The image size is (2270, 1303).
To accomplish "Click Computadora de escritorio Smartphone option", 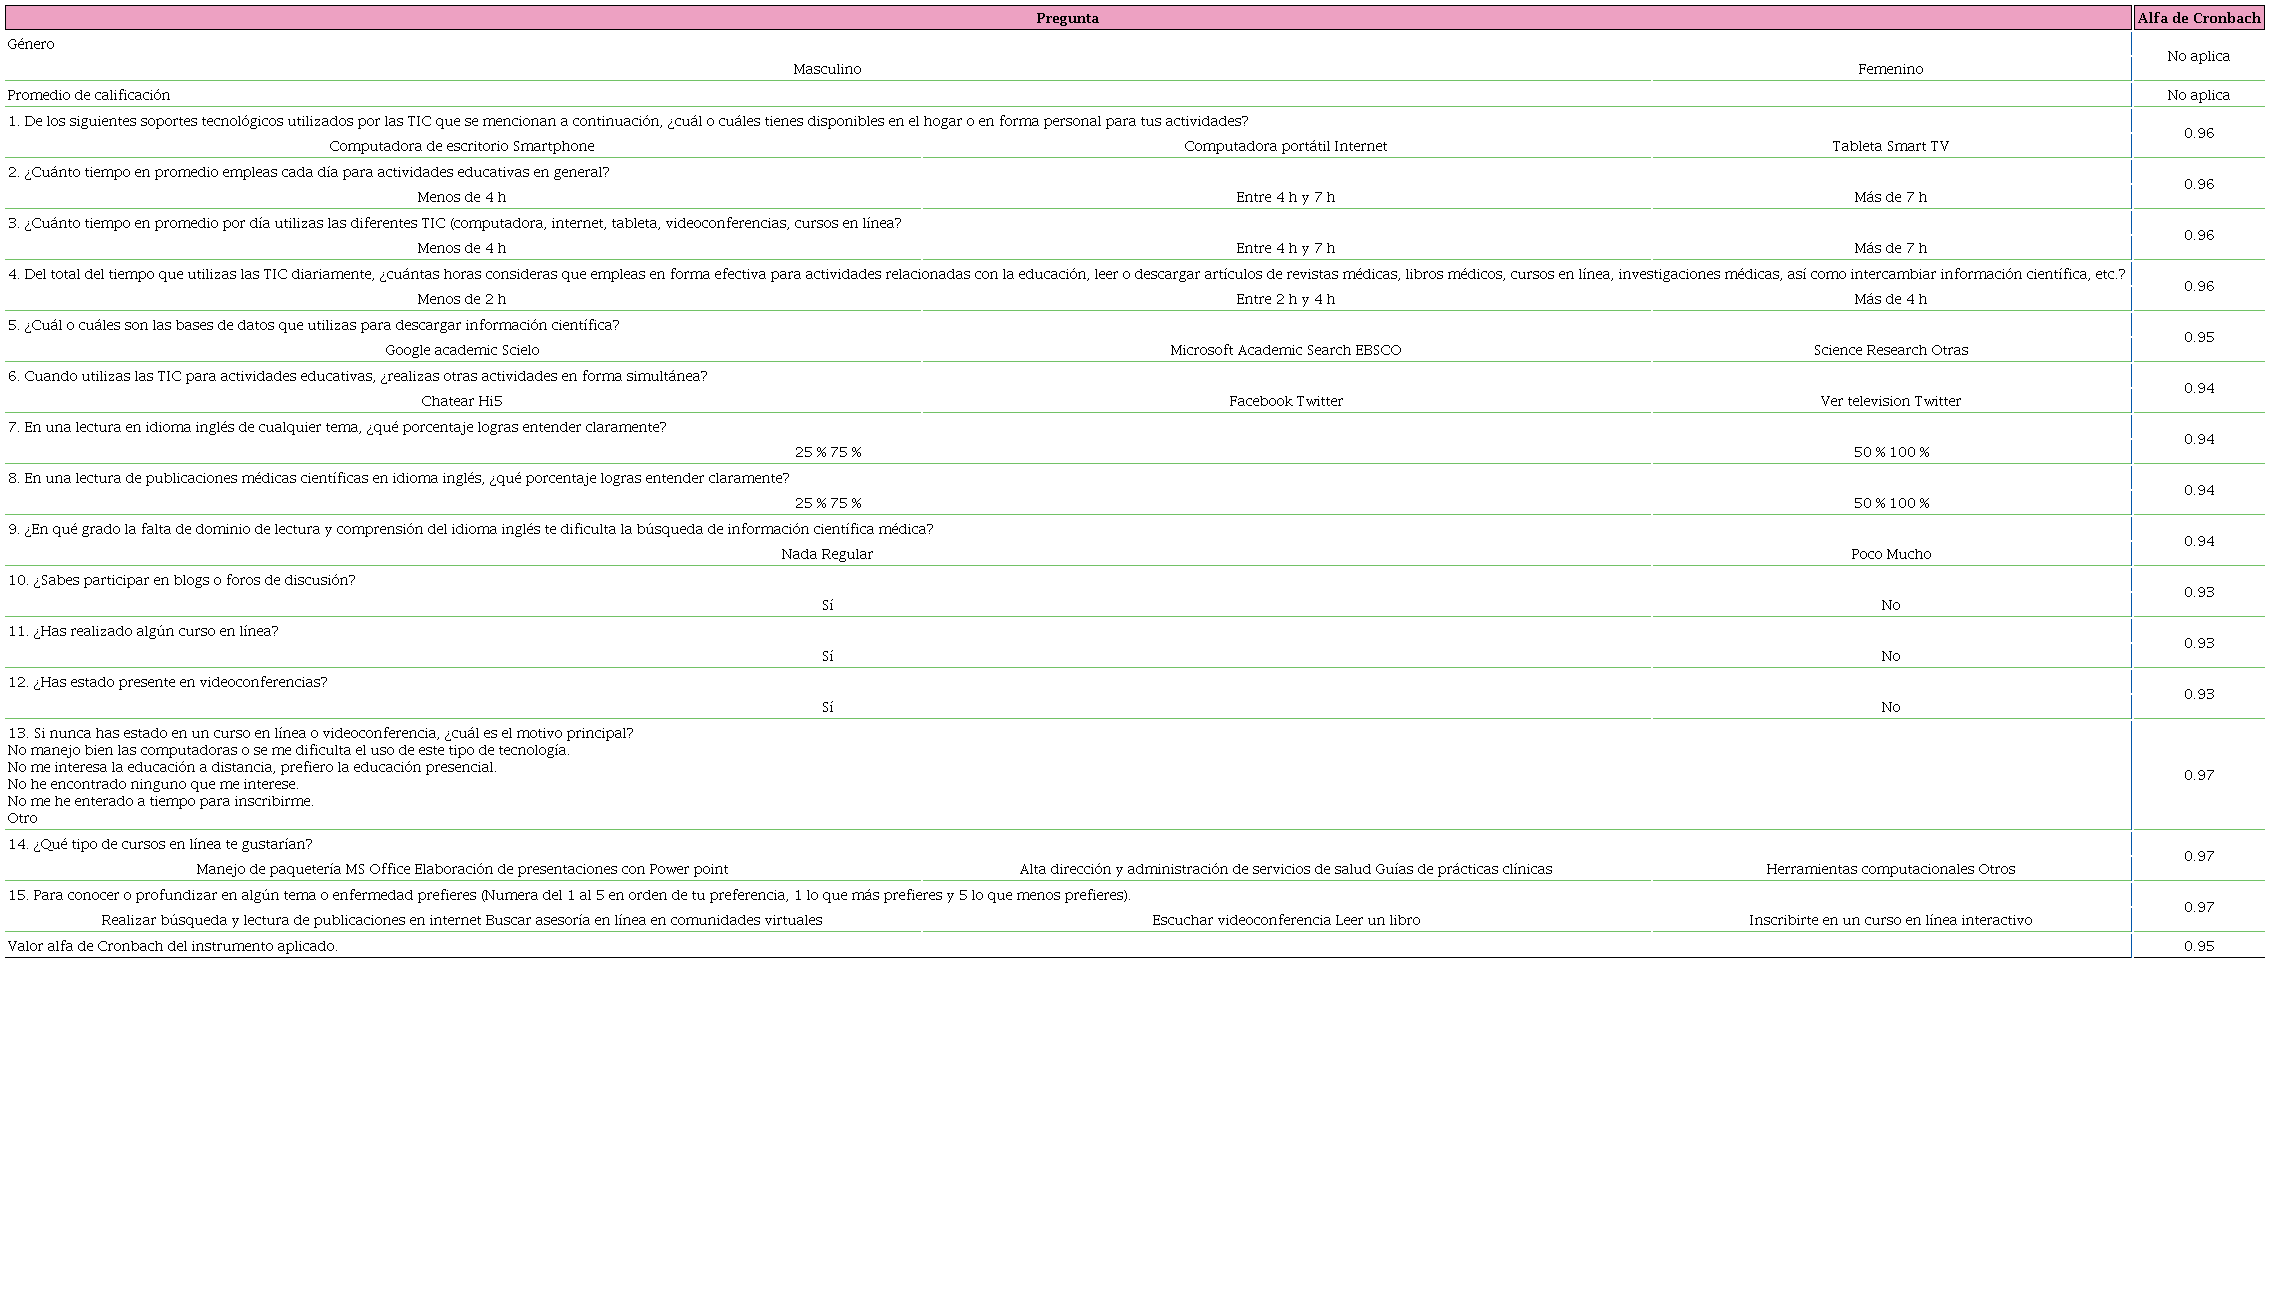I will (x=461, y=146).
